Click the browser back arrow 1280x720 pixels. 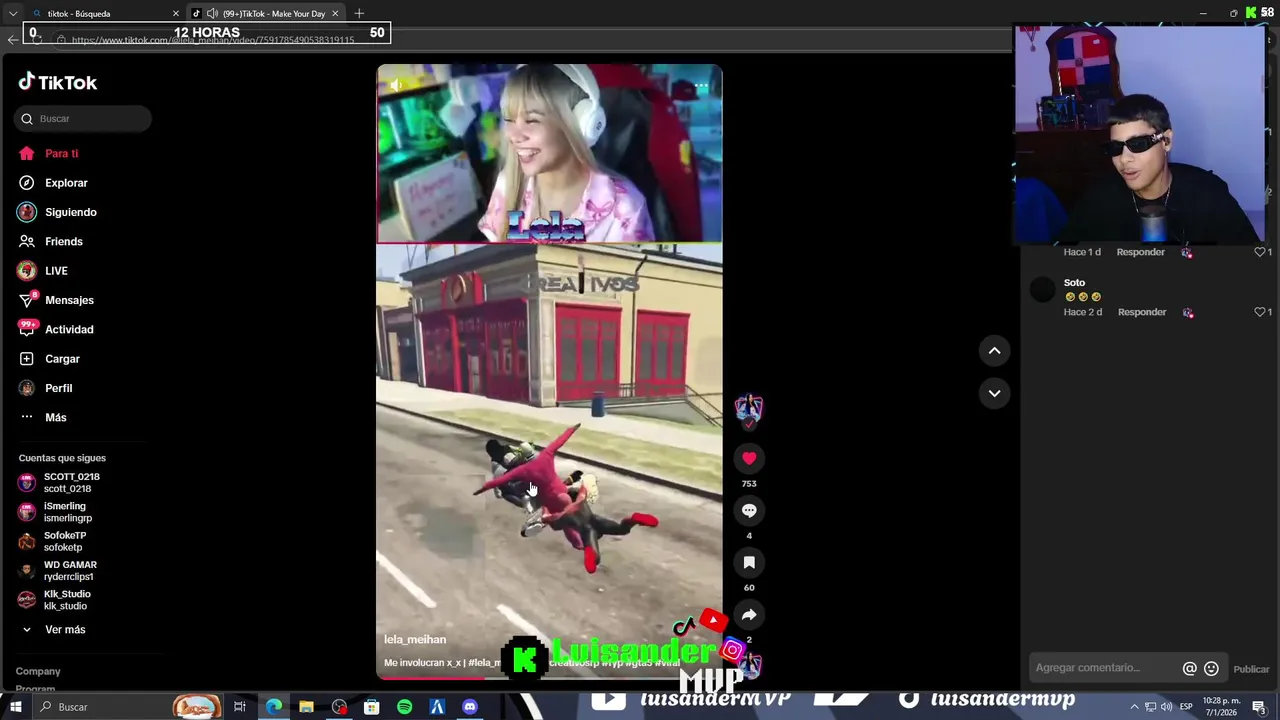point(12,40)
